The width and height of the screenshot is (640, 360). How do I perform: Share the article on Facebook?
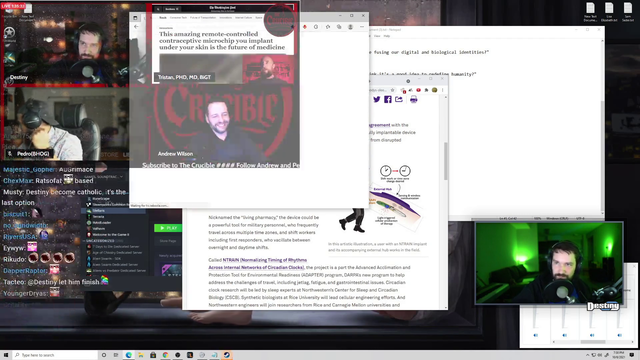388,99
